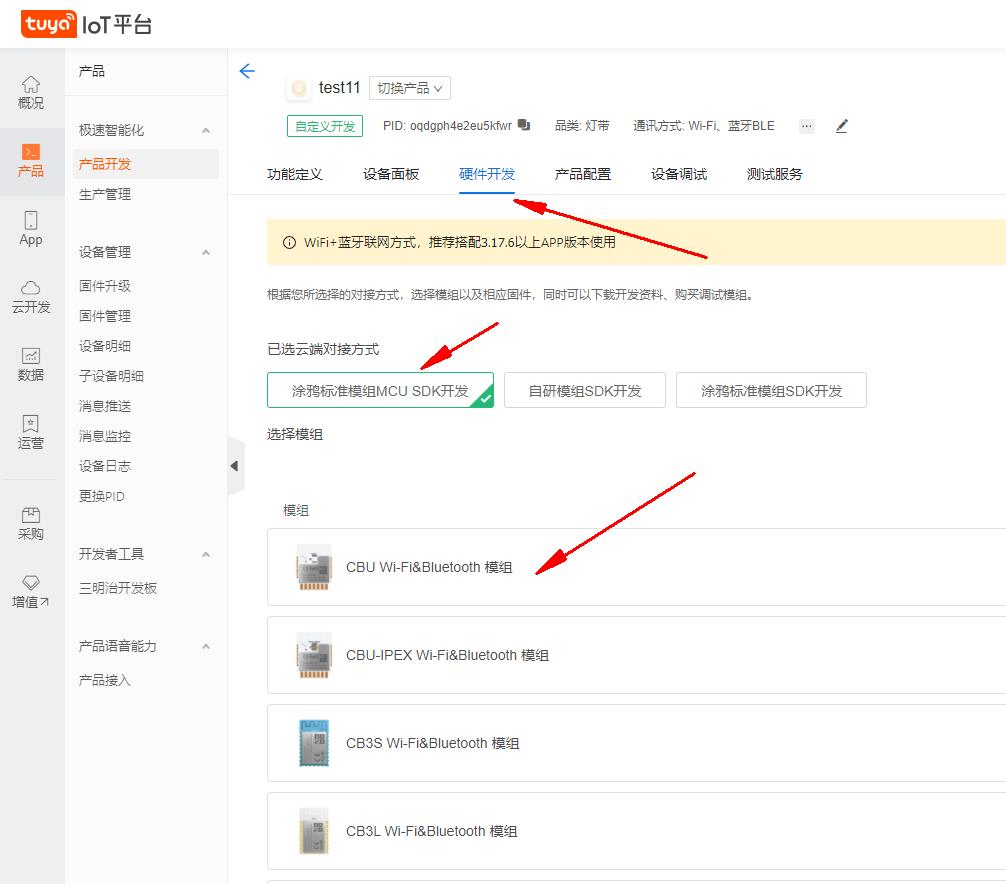
Task: Open the 切换产品 product switcher dropdown
Action: pos(410,88)
